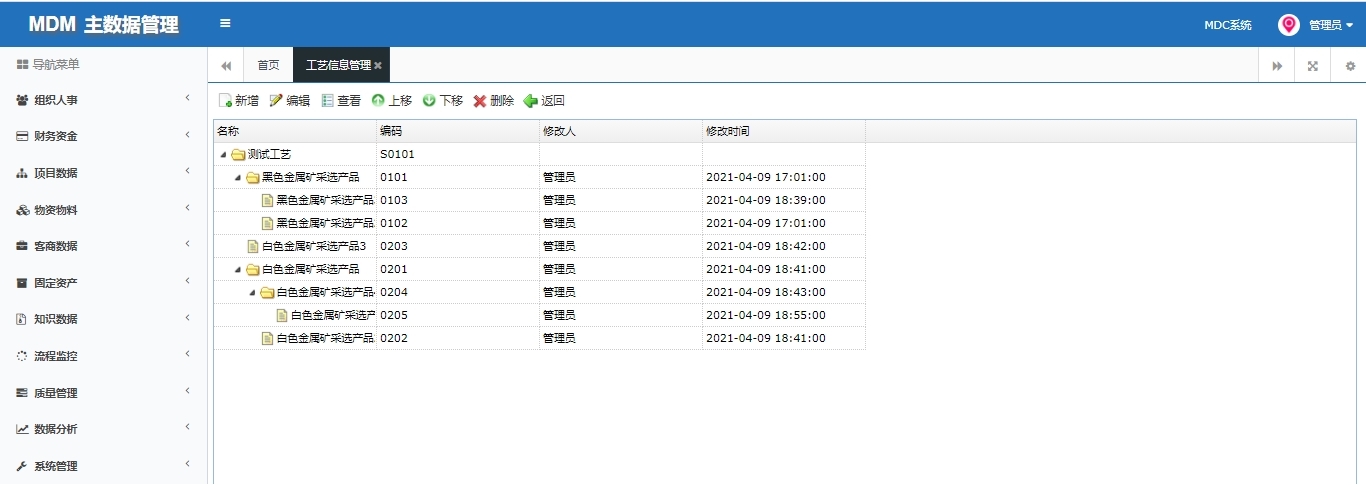
Task: Click the 编码 column header
Action: tap(458, 131)
